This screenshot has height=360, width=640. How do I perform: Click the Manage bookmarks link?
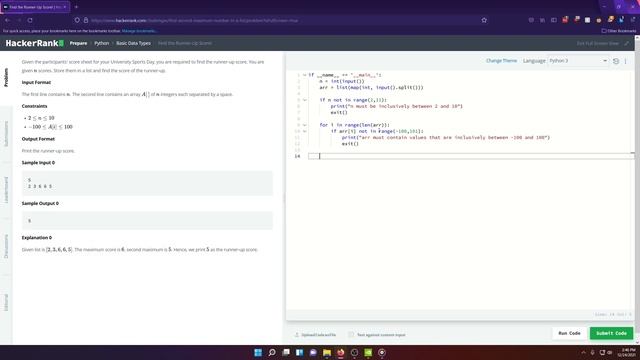(139, 31)
